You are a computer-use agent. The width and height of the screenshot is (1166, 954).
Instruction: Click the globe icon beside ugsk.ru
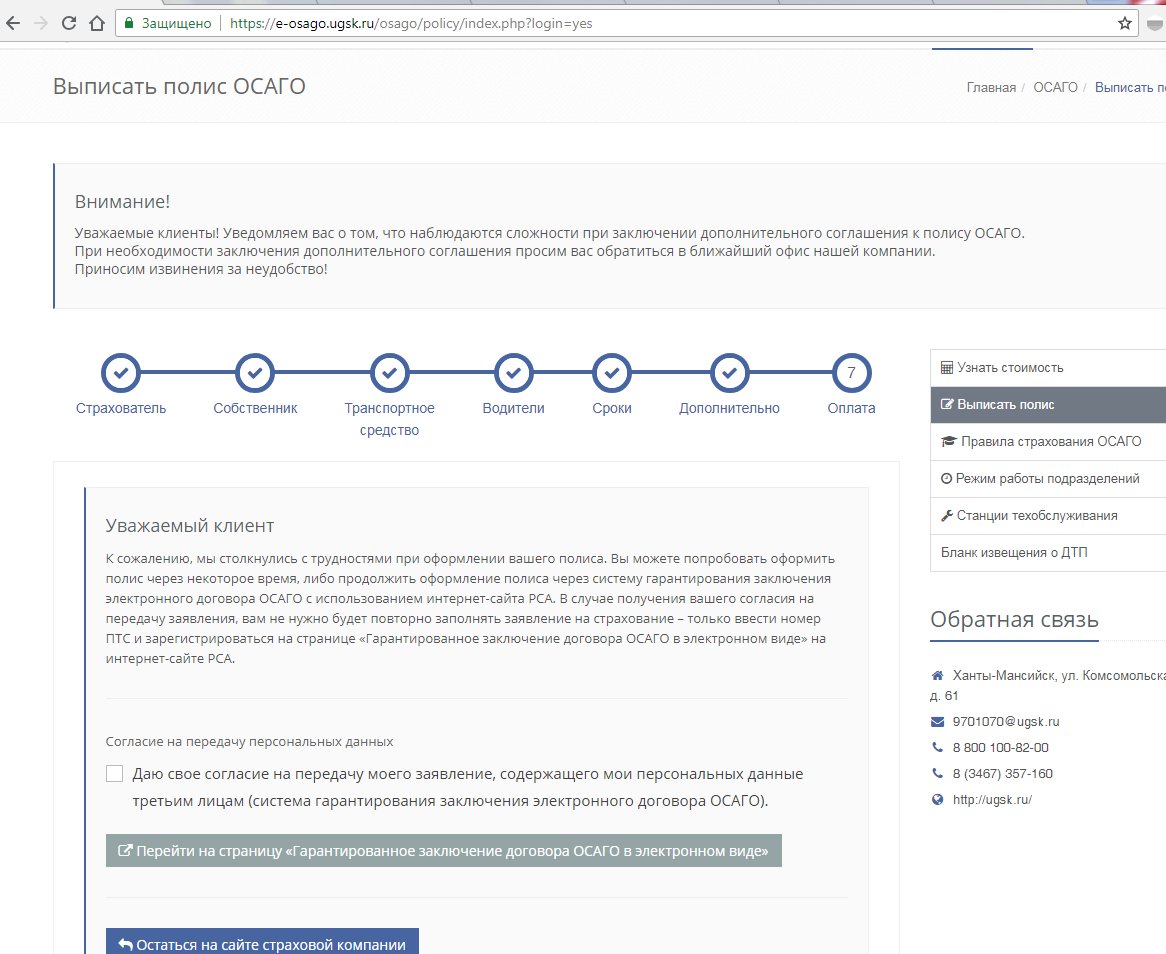[x=938, y=799]
